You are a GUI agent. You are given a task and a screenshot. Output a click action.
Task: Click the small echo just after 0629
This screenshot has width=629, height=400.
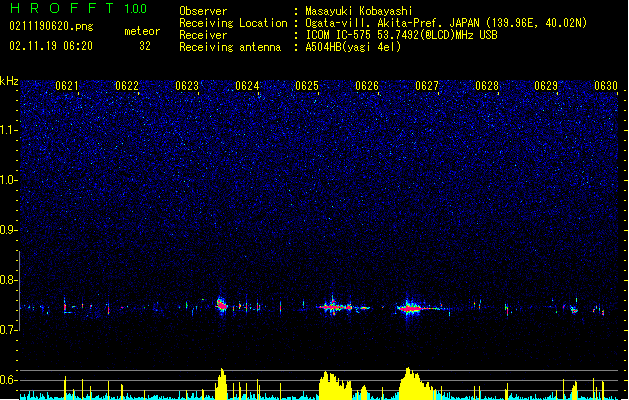574,310
